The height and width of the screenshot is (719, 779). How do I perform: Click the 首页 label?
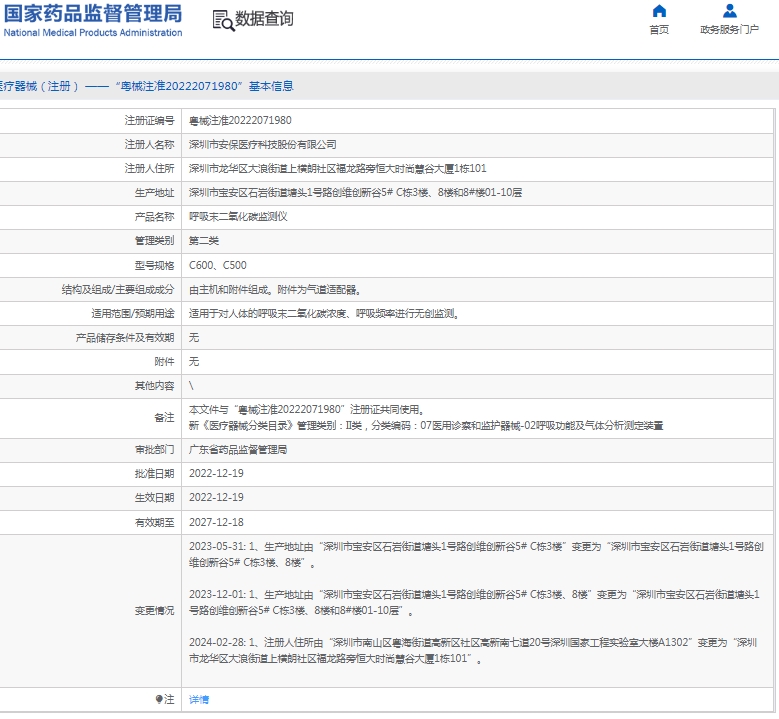pyautogui.click(x=659, y=30)
